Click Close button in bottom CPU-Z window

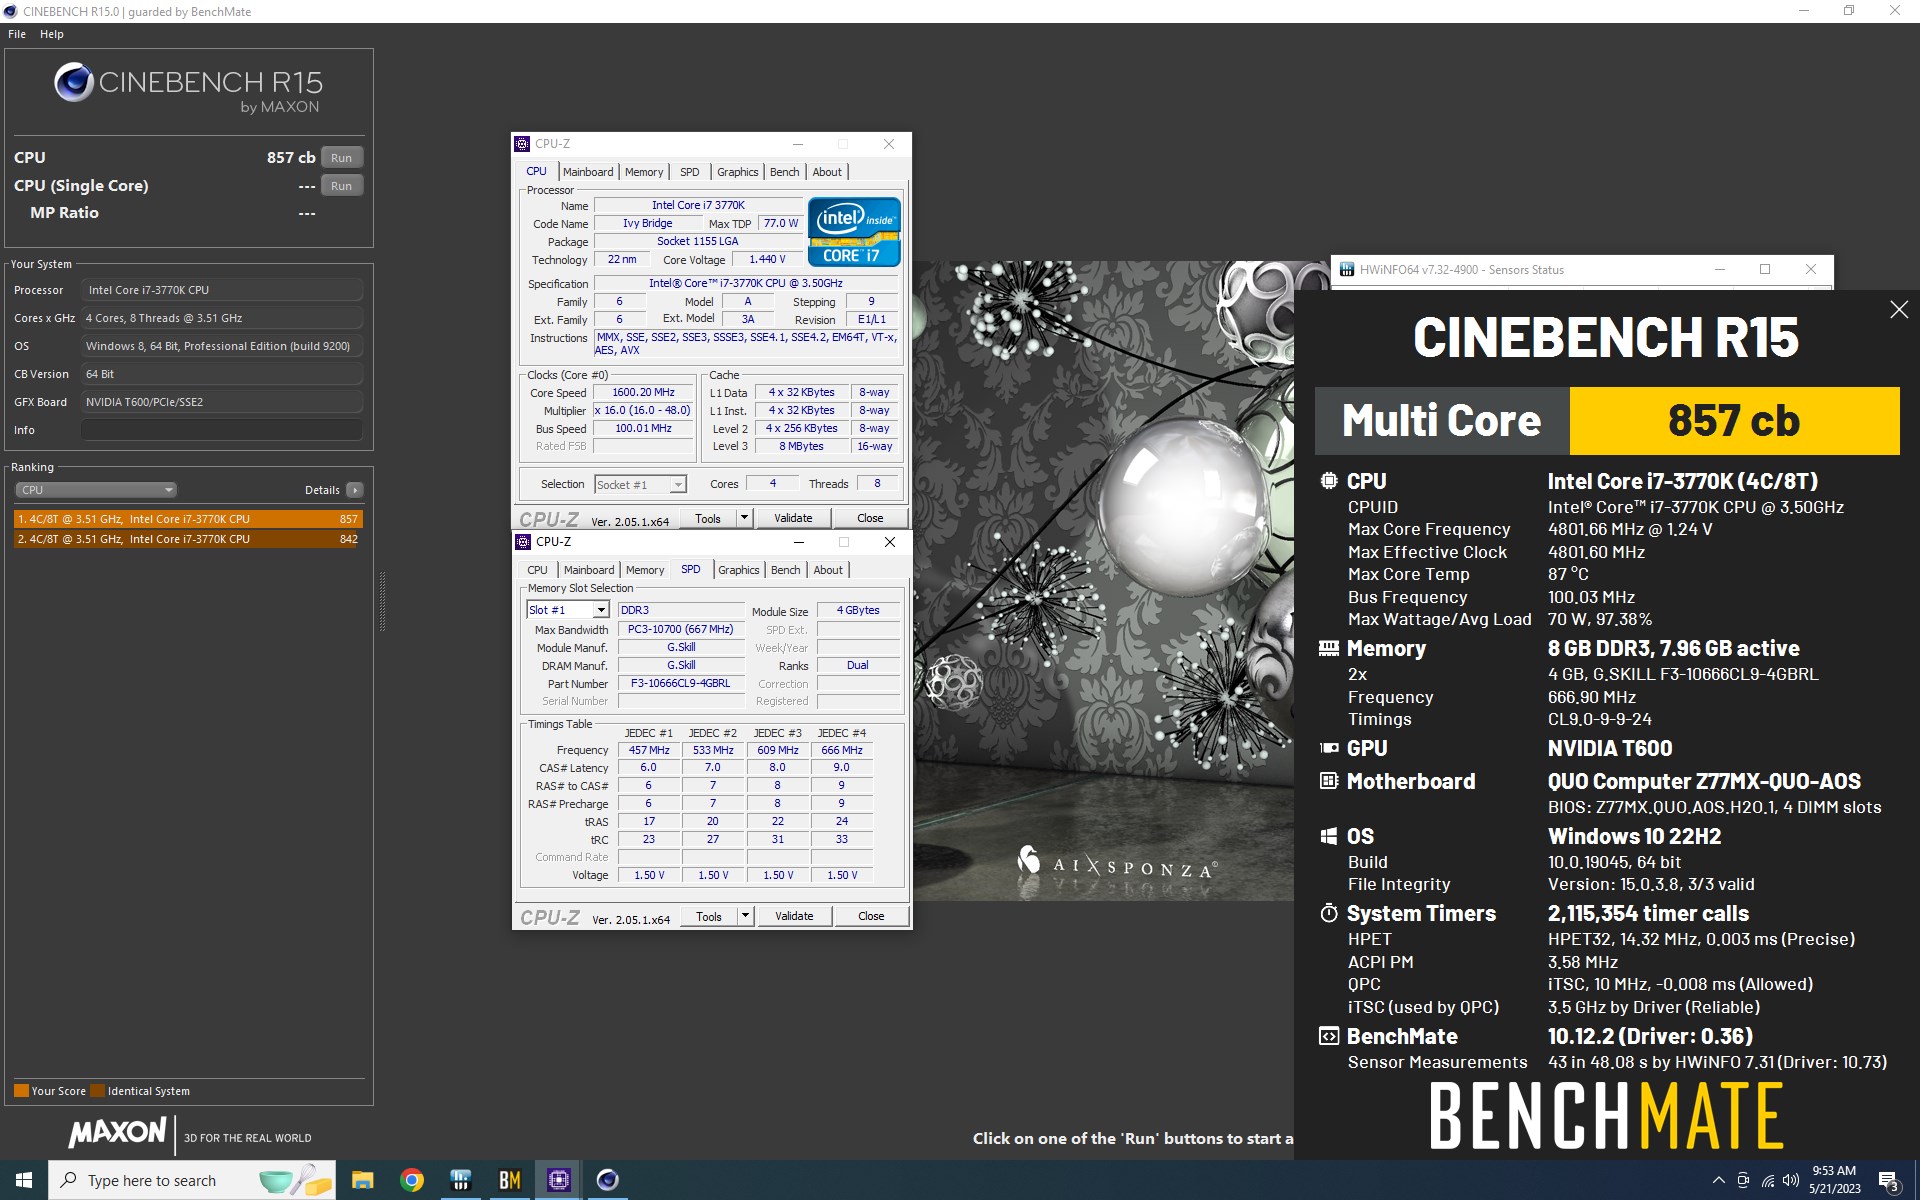click(x=872, y=916)
